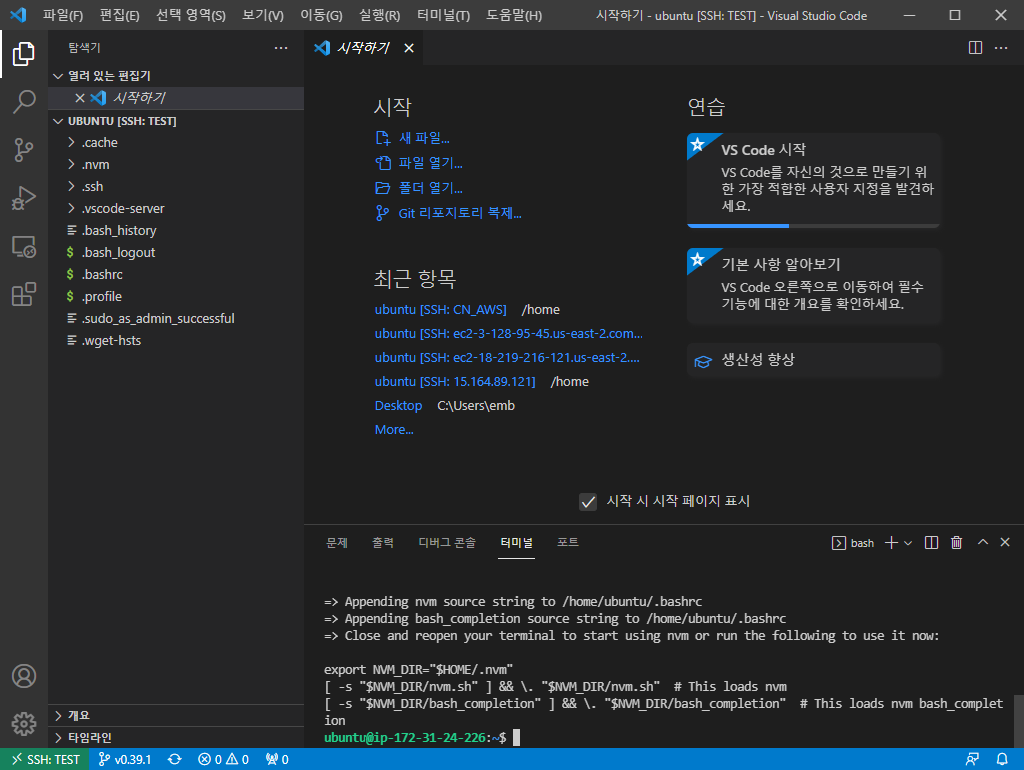Image resolution: width=1024 pixels, height=770 pixels.
Task: Open the Explorer view in activity bar
Action: pyautogui.click(x=24, y=54)
